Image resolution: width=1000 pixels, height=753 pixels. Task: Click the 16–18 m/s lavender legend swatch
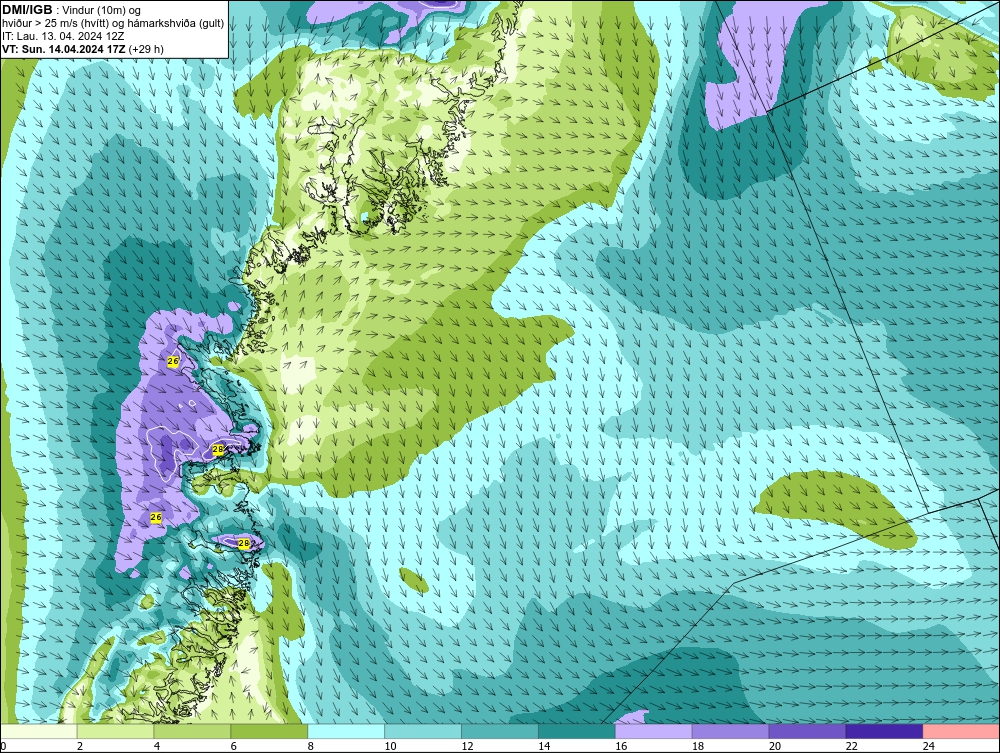tap(654, 731)
